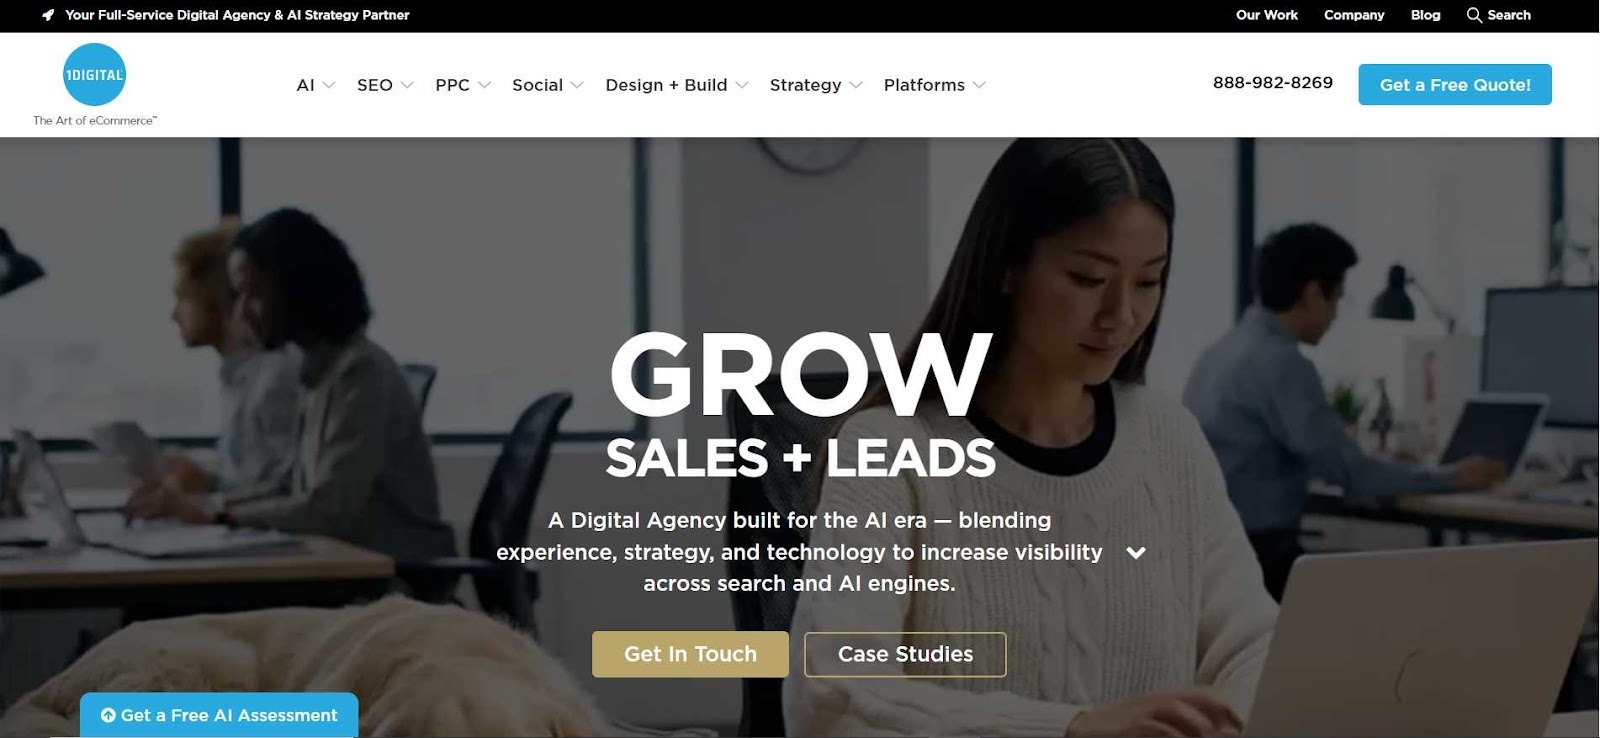Call the 888-982-8269 phone number link
This screenshot has height=738, width=1600.
1273,83
